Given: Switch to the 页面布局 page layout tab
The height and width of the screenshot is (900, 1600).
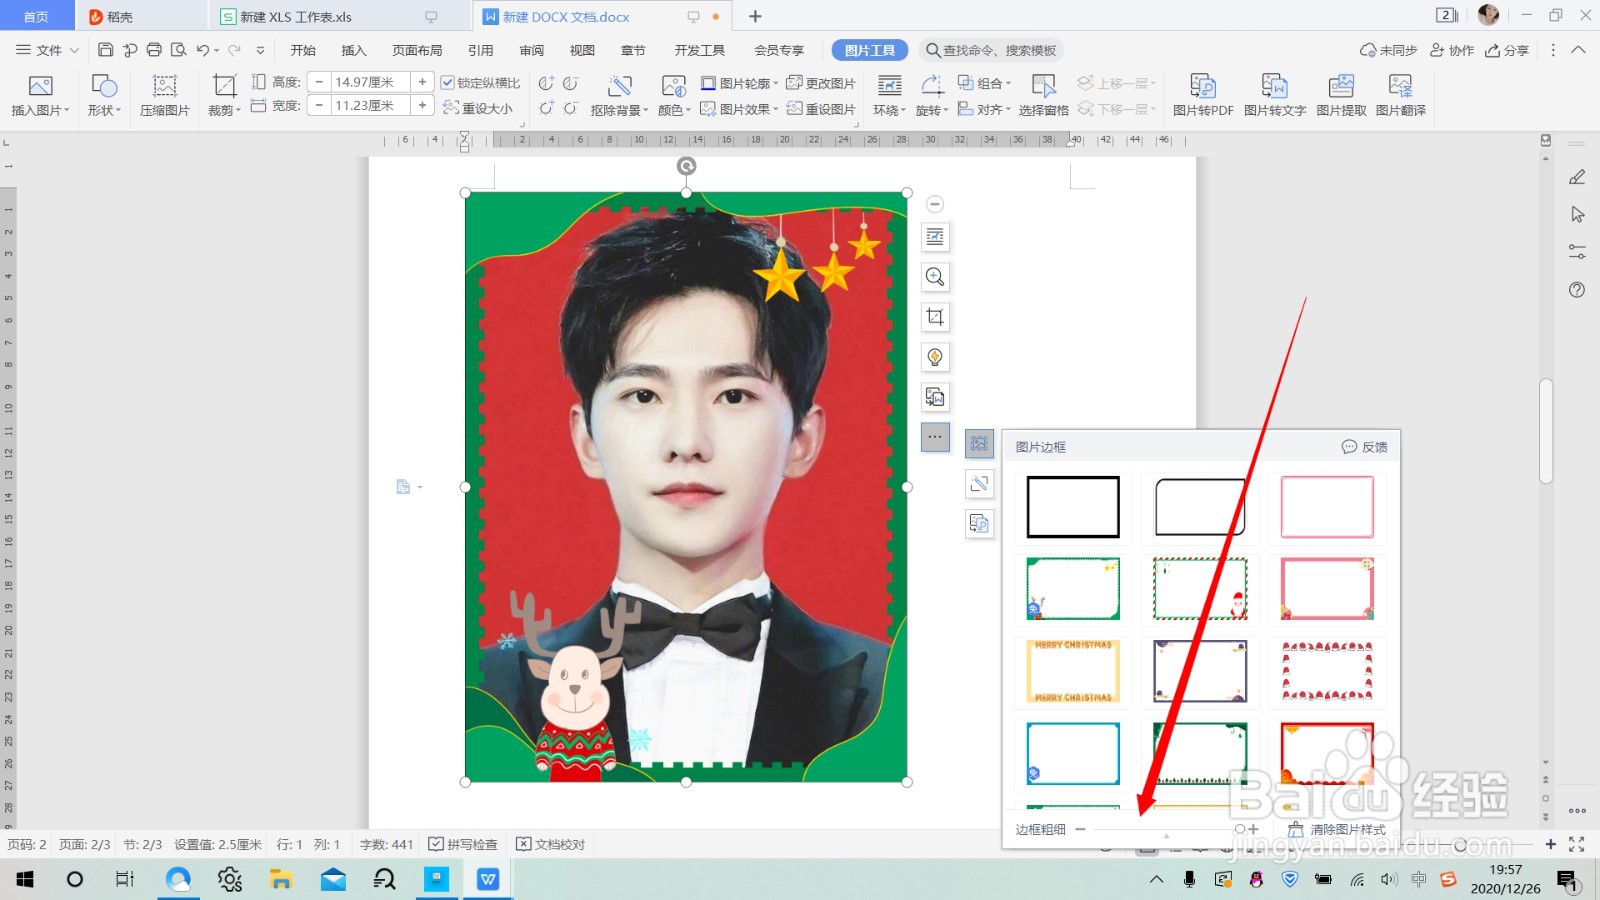Looking at the screenshot, I should pyautogui.click(x=417, y=50).
